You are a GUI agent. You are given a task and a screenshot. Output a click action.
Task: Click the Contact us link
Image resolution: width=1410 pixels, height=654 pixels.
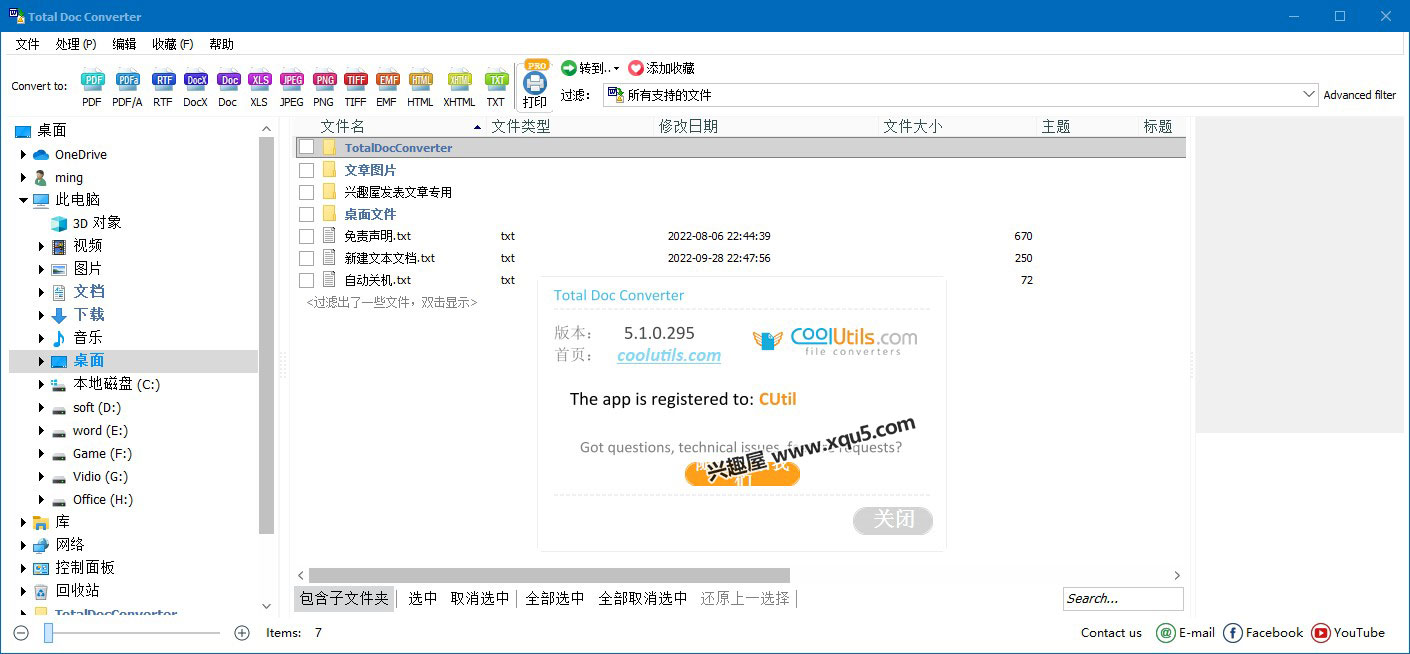pos(1111,632)
